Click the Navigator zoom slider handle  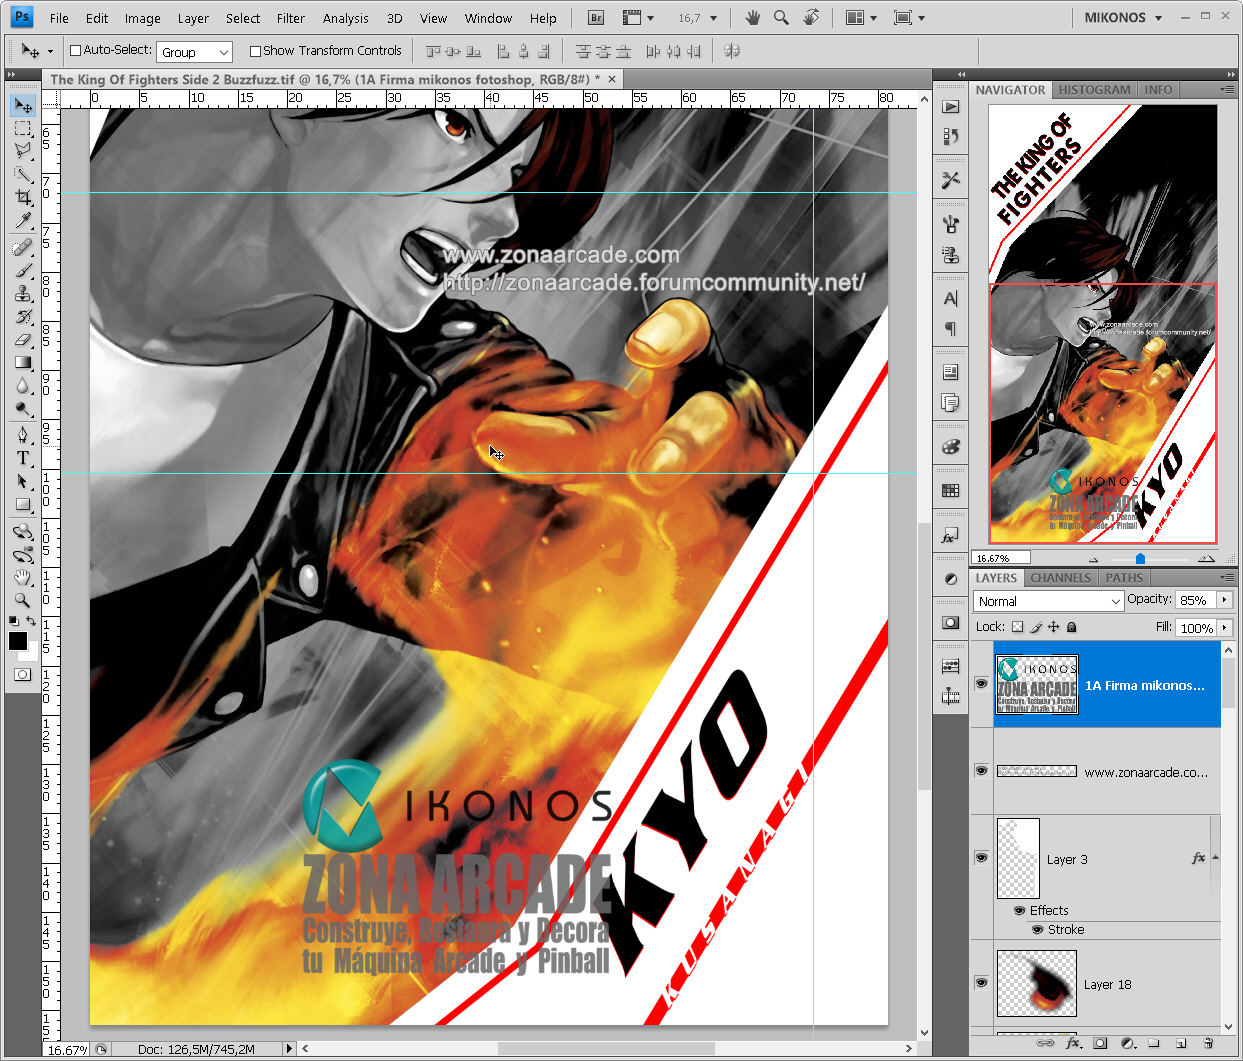click(x=1140, y=559)
